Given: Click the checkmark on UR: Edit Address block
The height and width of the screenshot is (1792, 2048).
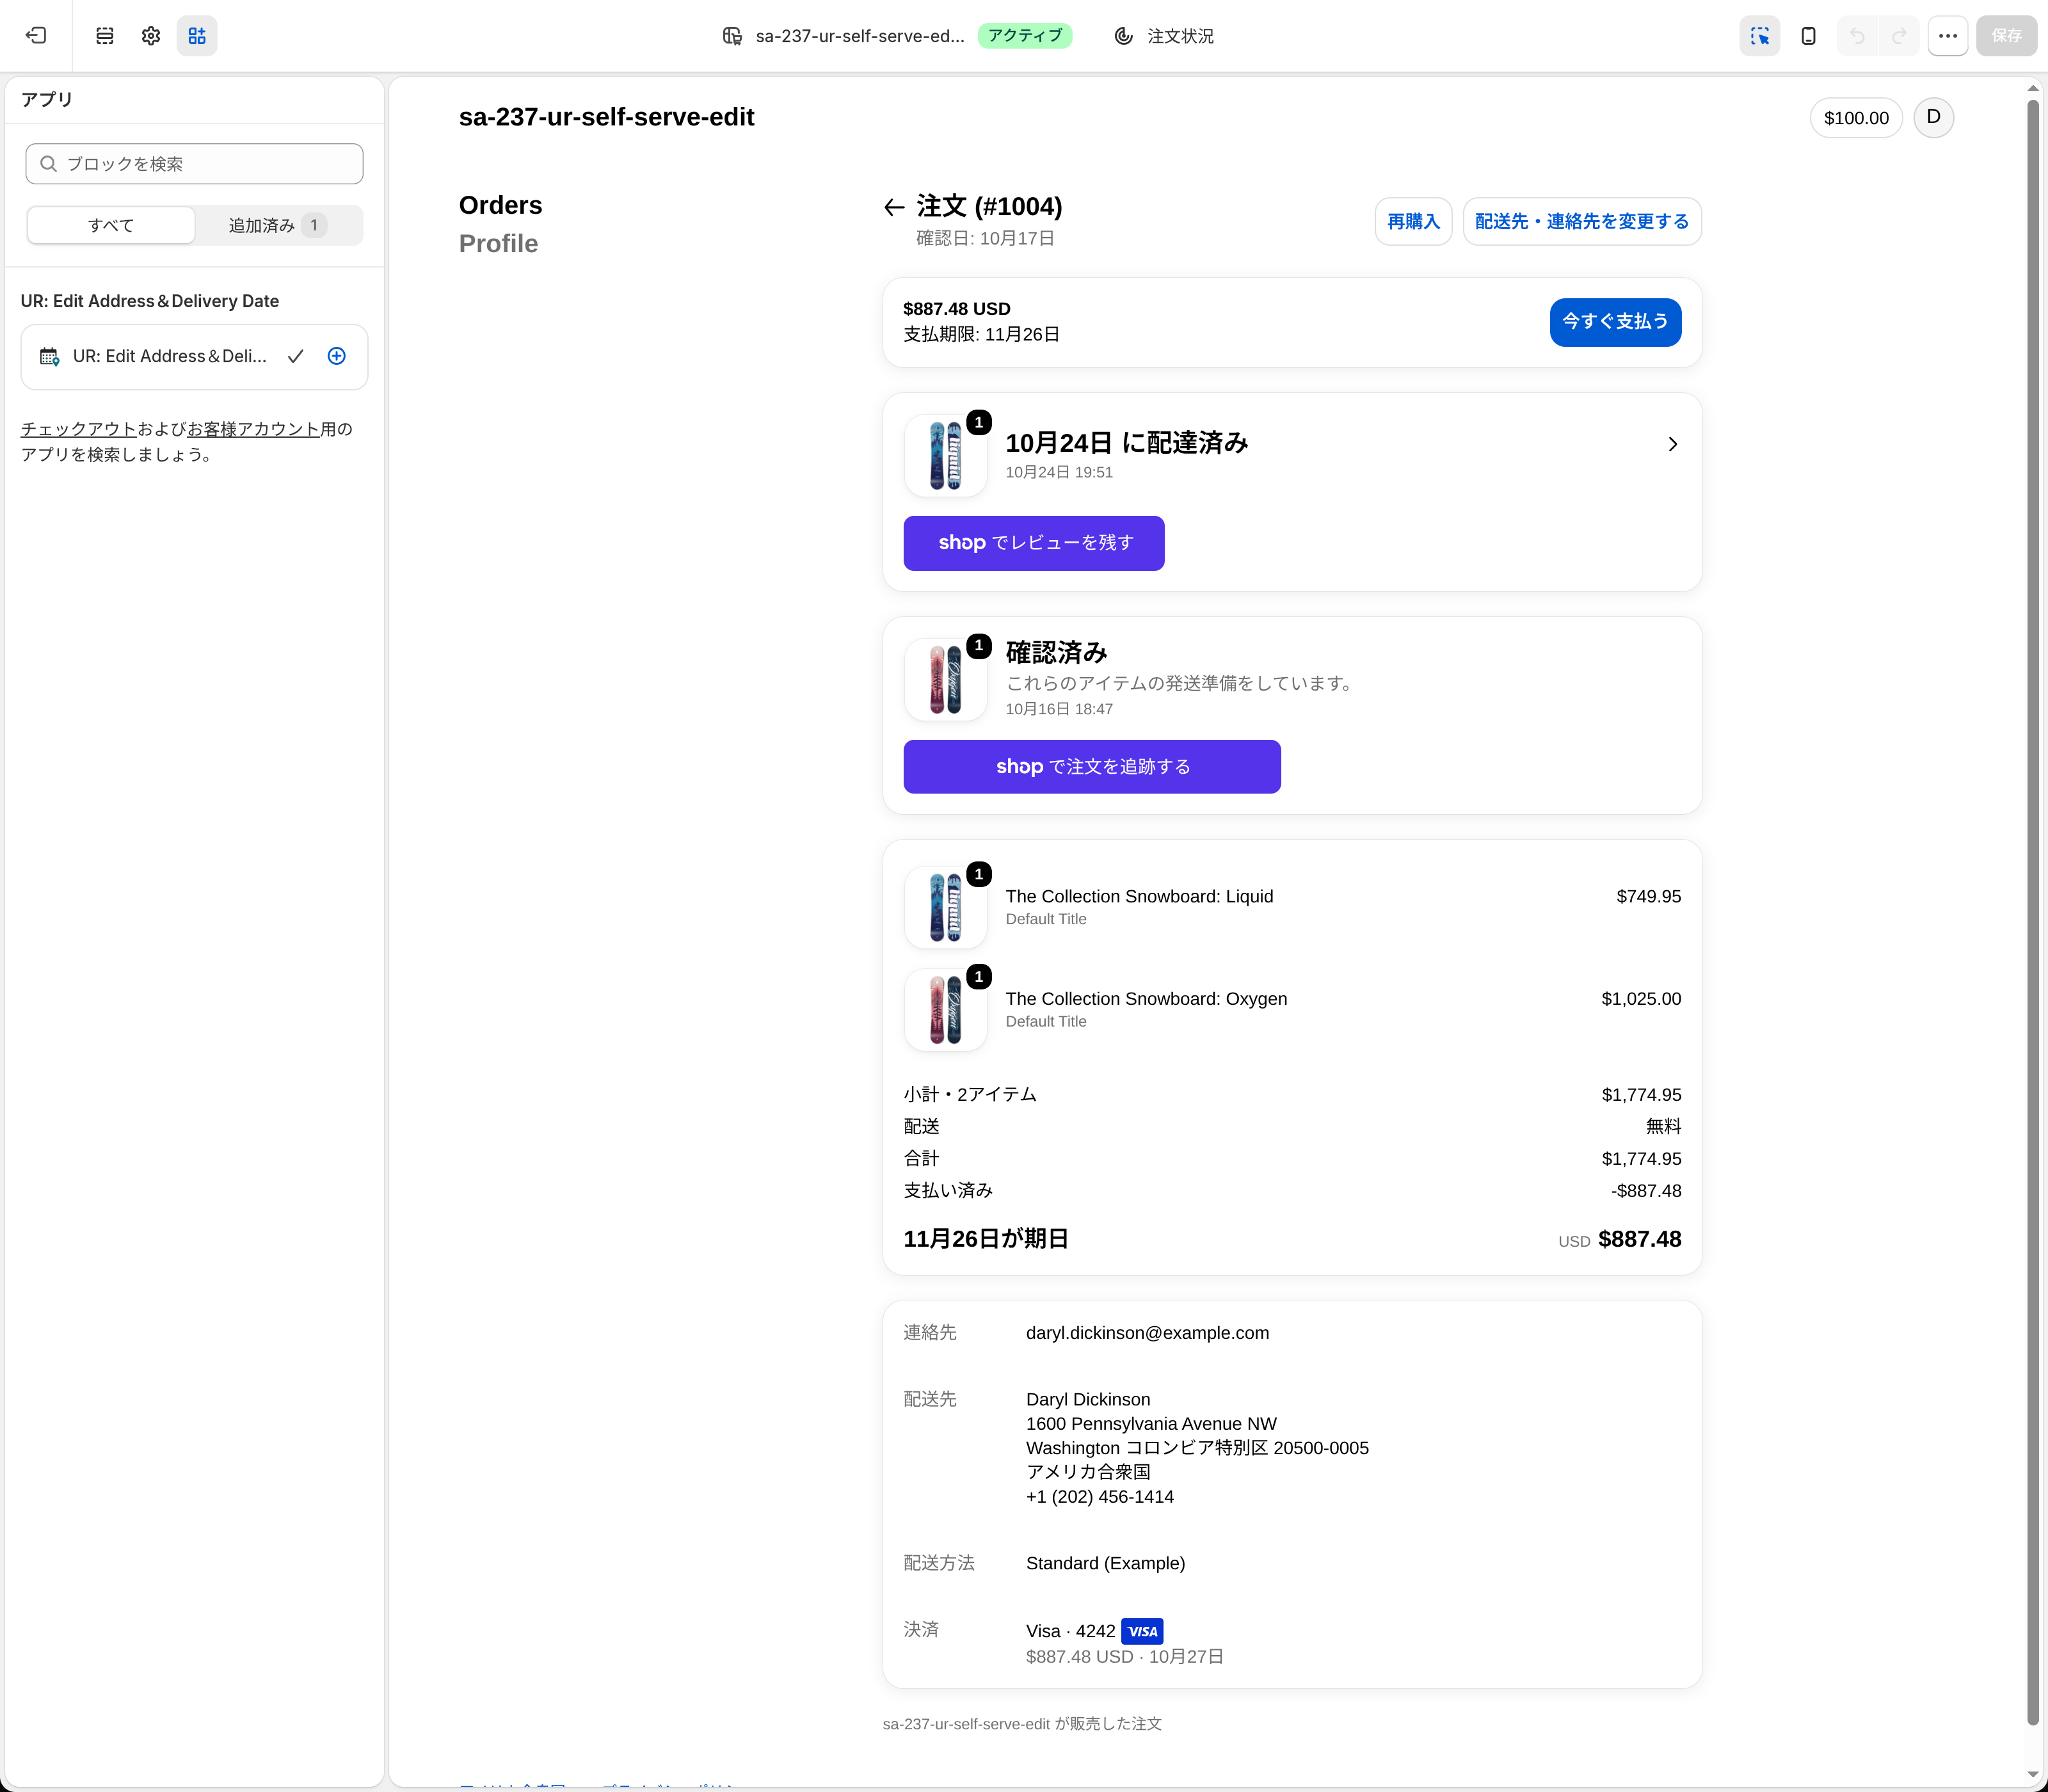Looking at the screenshot, I should coord(295,356).
